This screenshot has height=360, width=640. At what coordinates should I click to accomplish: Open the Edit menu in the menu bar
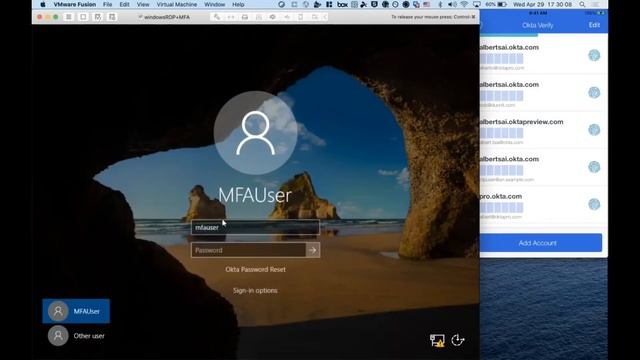pyautogui.click(x=124, y=4)
